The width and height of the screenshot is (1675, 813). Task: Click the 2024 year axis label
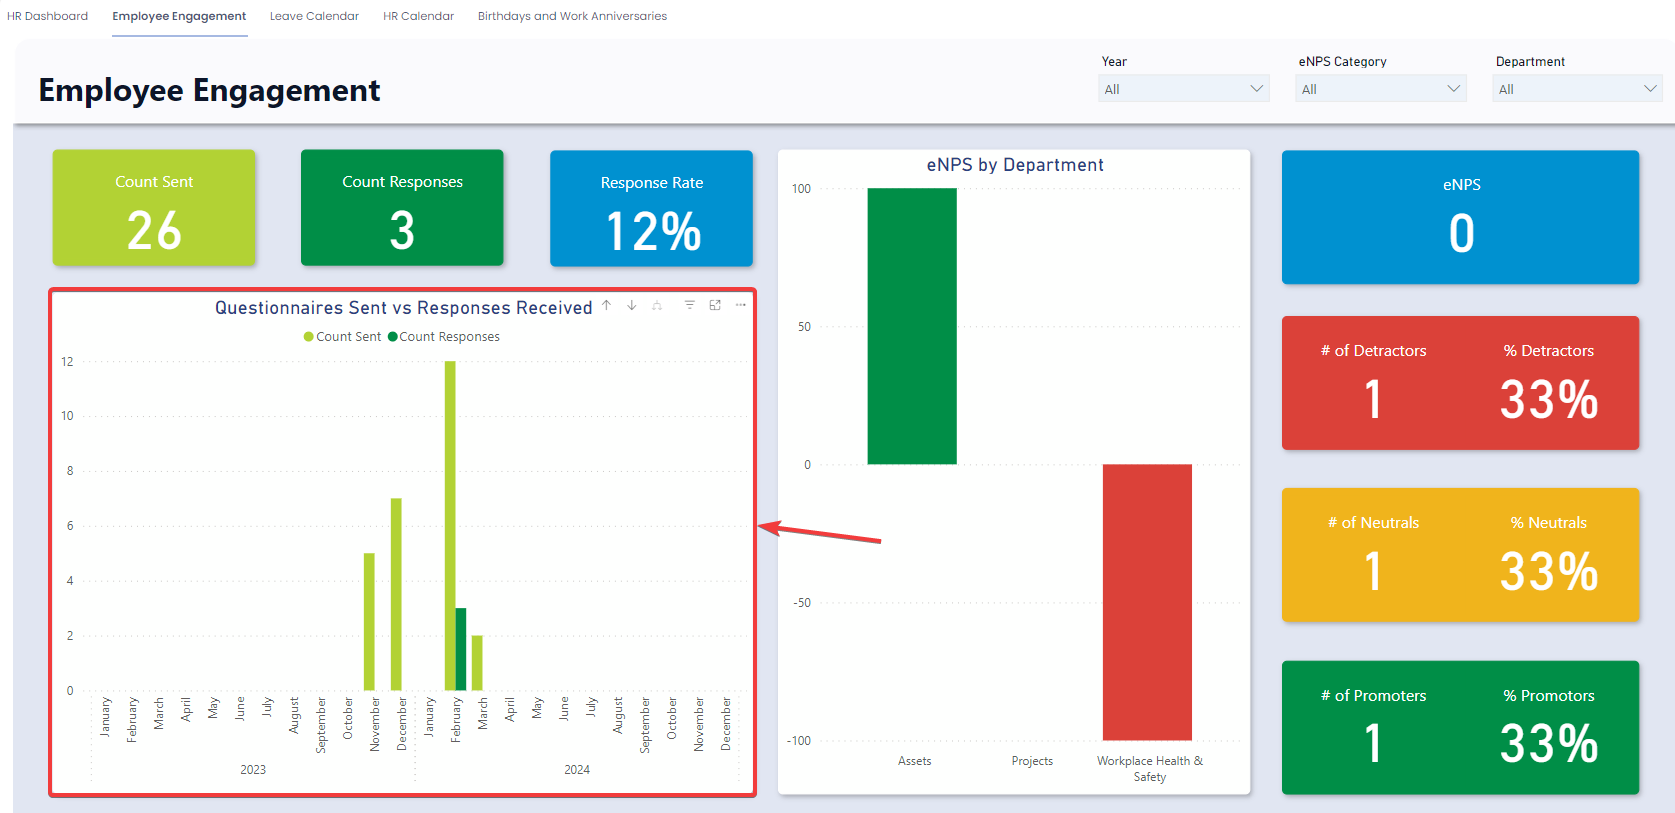(x=577, y=770)
